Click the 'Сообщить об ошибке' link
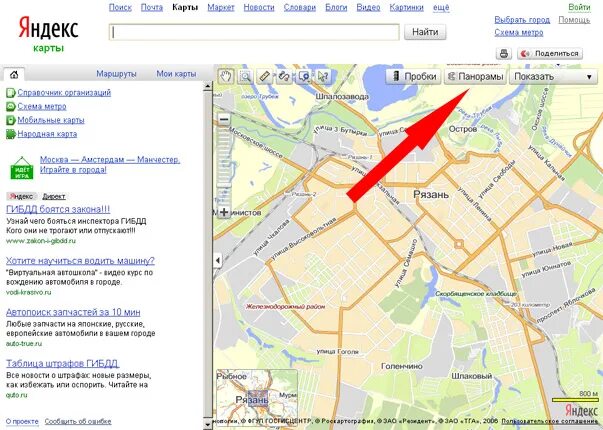This screenshot has width=603, height=430. click(x=78, y=422)
